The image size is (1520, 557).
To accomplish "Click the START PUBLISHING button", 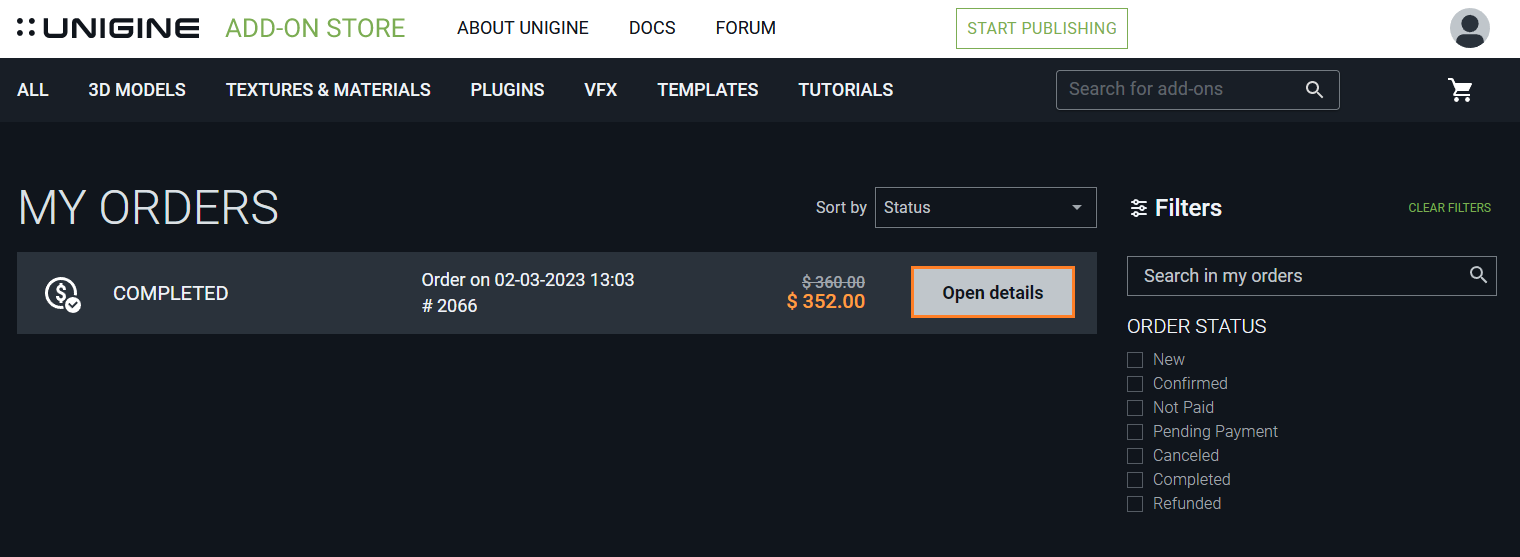I will click(x=1042, y=28).
